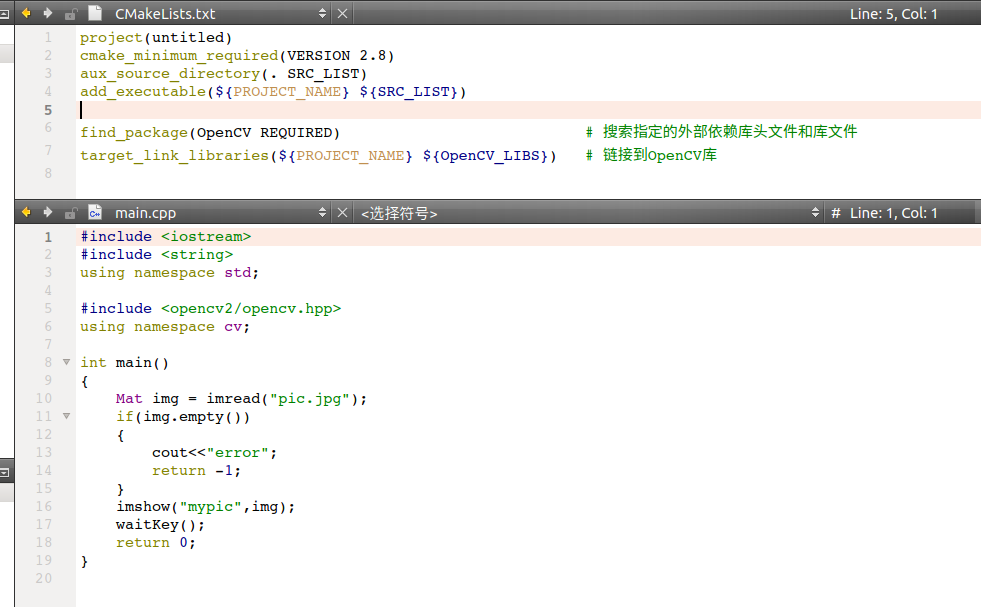Close the CMakeLists.txt document
Image resolution: width=981 pixels, height=607 pixels.
(343, 14)
